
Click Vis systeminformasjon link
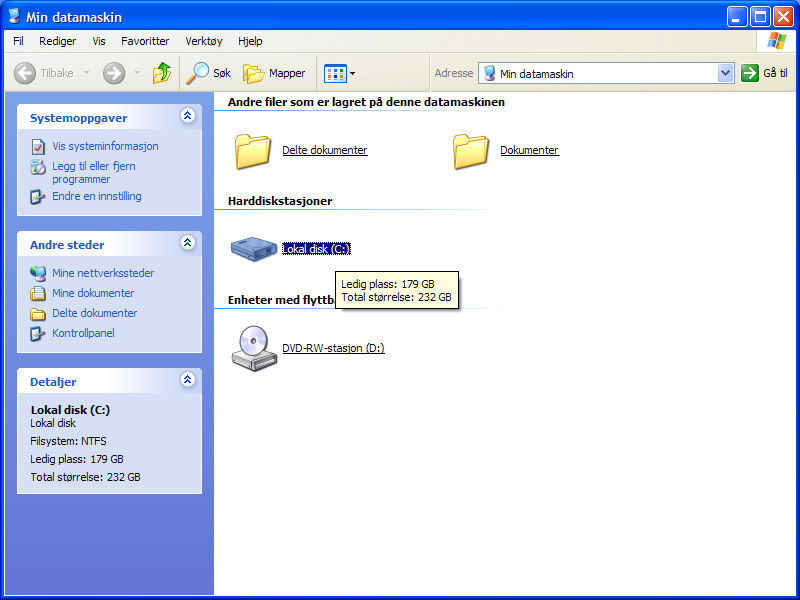coord(105,146)
